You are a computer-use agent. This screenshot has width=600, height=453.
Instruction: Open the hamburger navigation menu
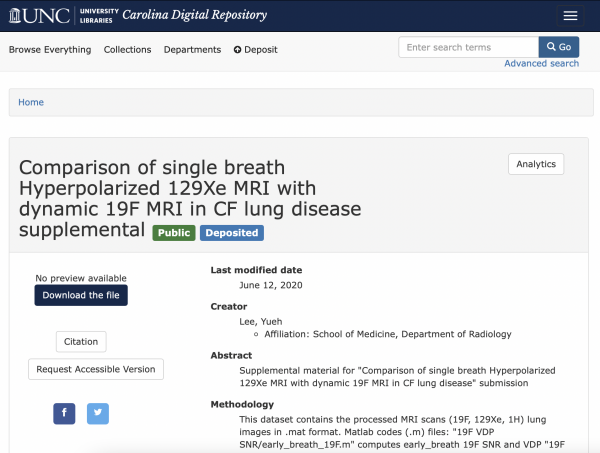click(570, 16)
